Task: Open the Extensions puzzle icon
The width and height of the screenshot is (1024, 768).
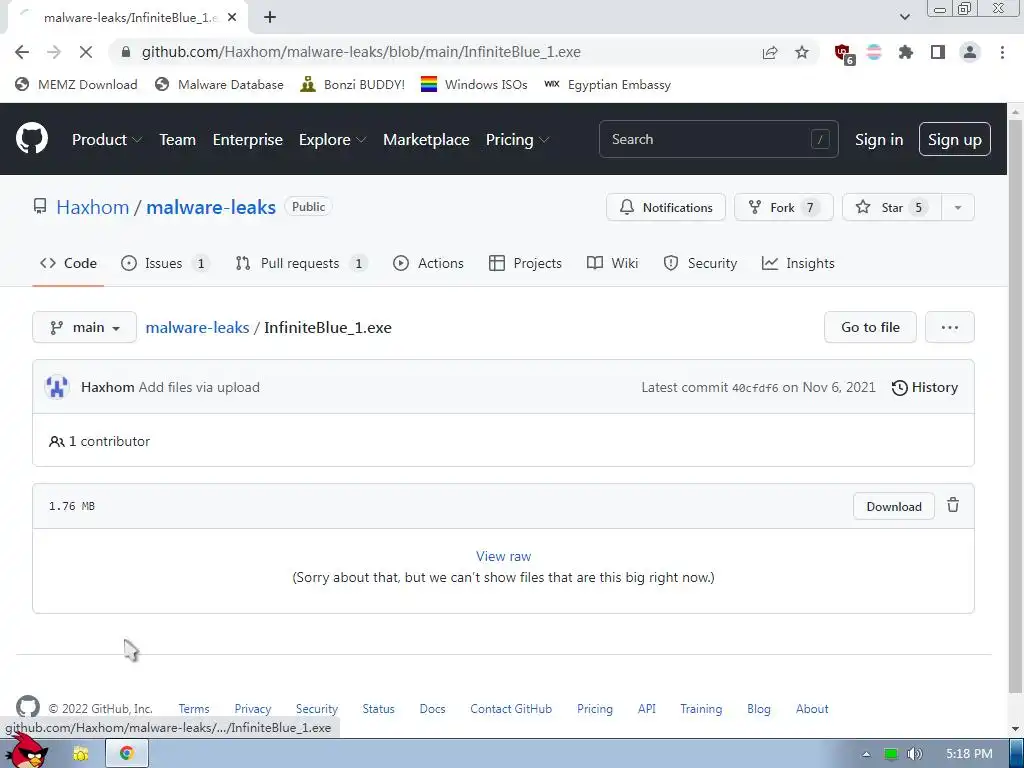Action: coord(906,52)
